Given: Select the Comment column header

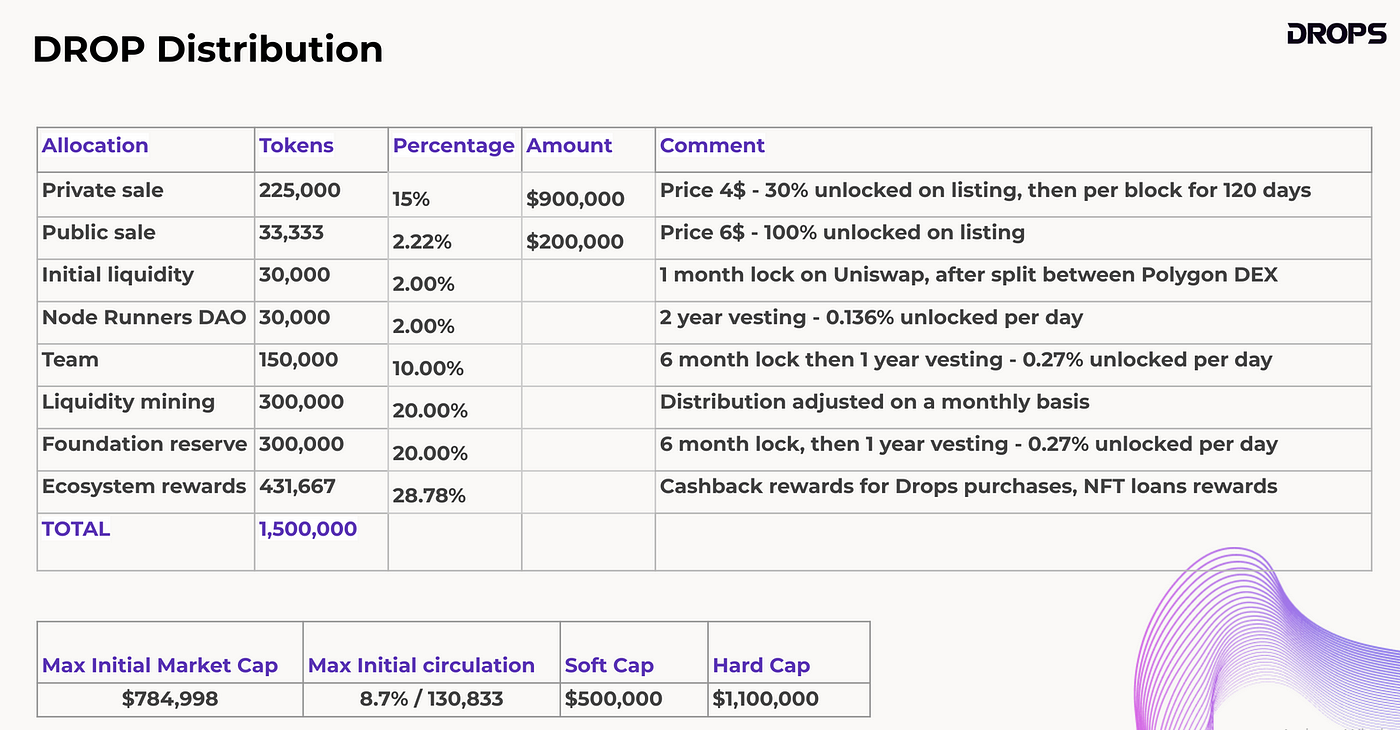Looking at the screenshot, I should (712, 146).
